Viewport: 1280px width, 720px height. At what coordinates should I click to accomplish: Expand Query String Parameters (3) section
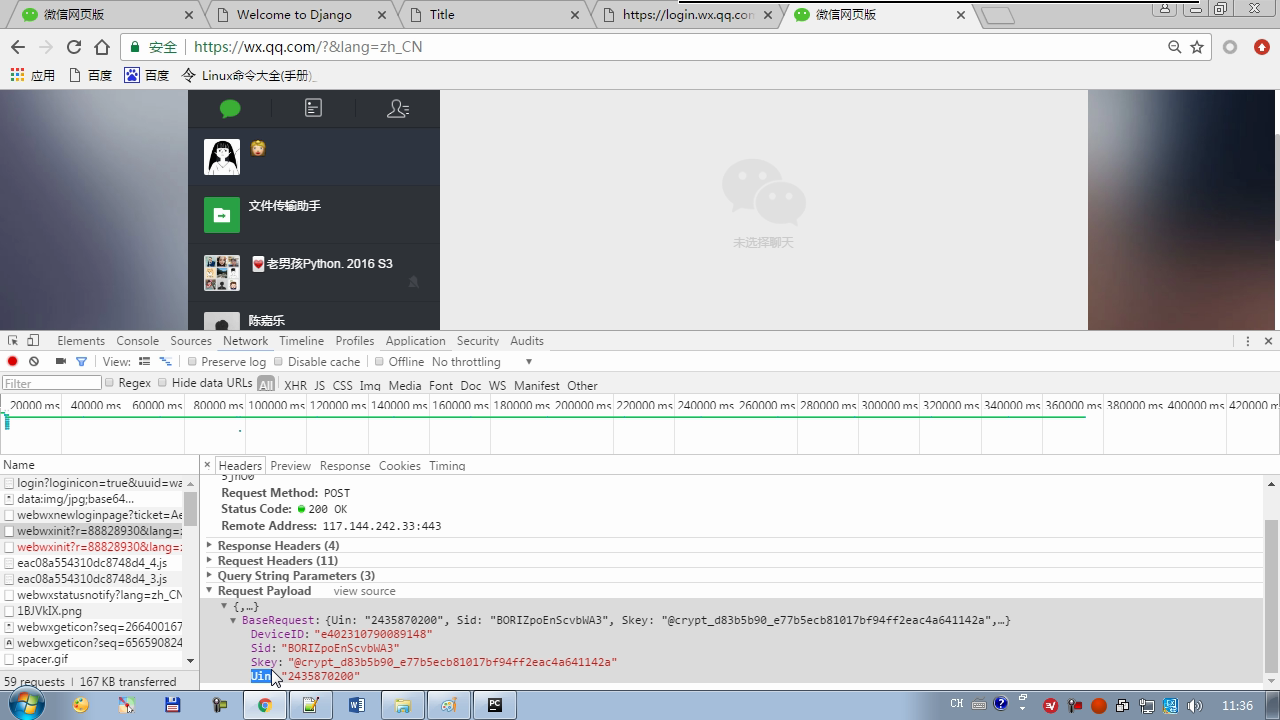pyautogui.click(x=296, y=576)
